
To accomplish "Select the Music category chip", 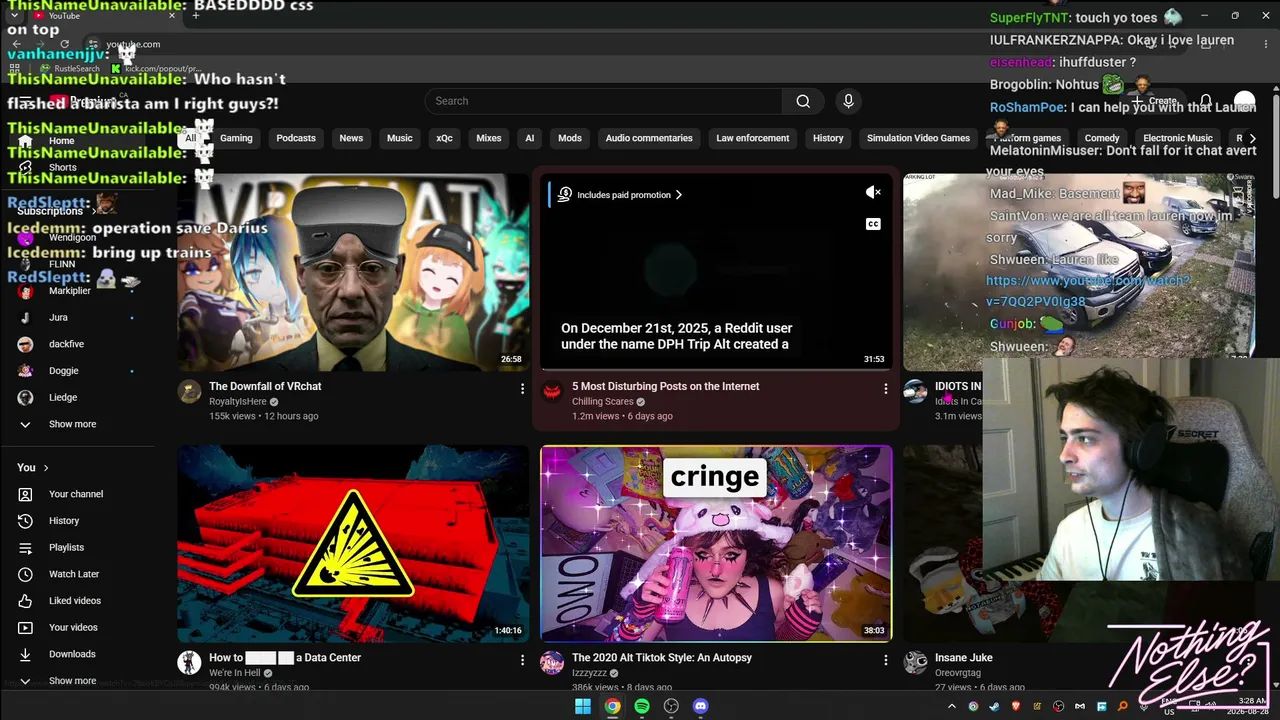I will coord(400,138).
